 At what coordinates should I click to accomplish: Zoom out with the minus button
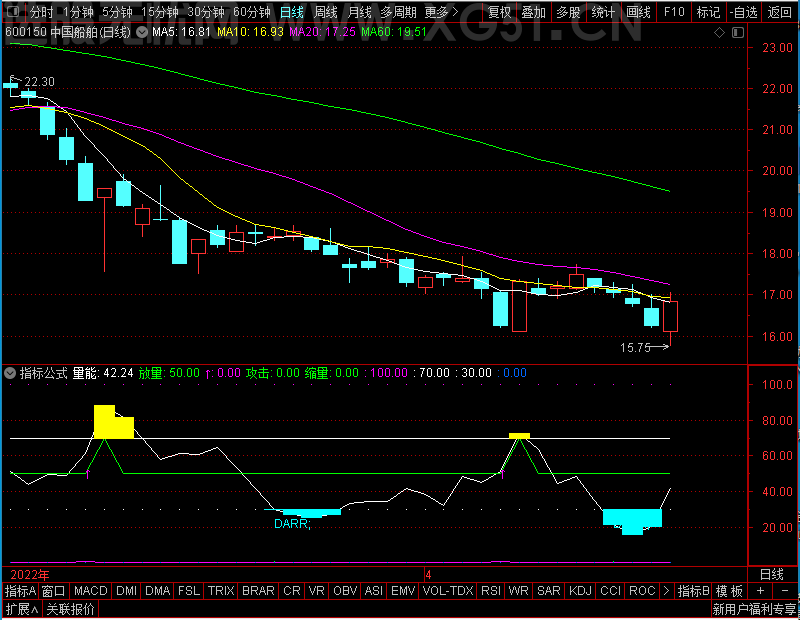(784, 591)
